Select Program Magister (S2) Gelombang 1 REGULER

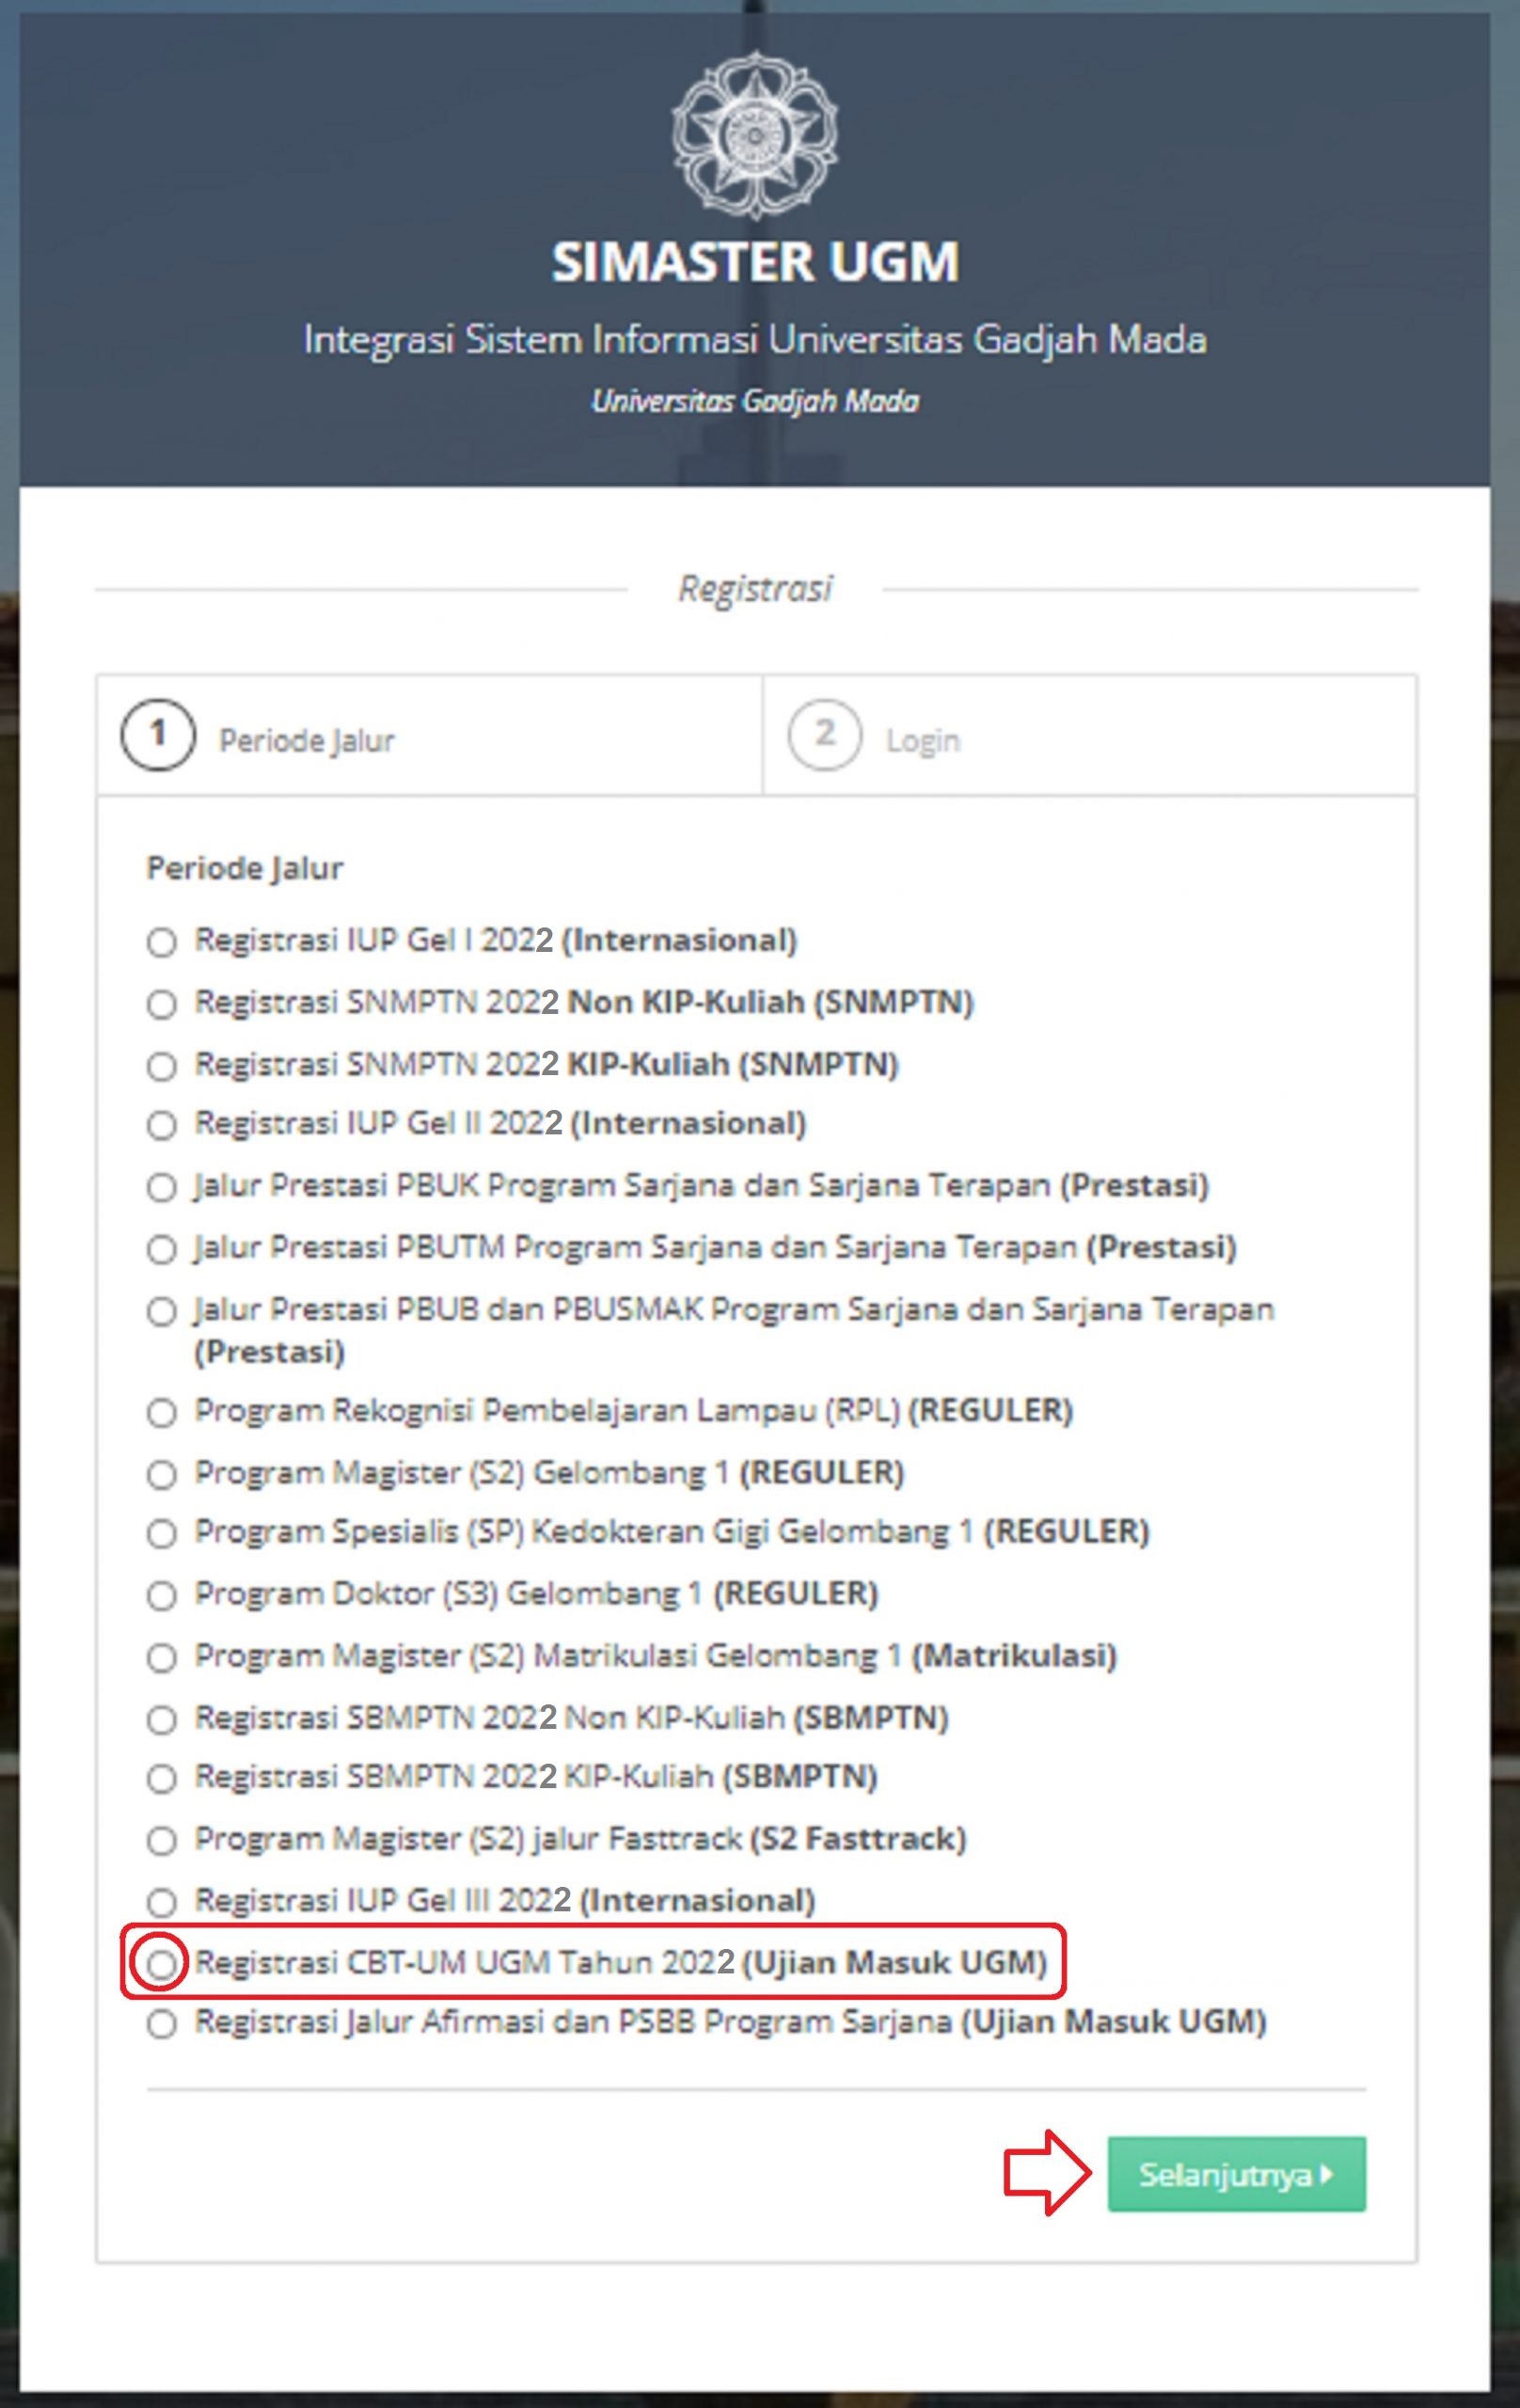point(161,1475)
